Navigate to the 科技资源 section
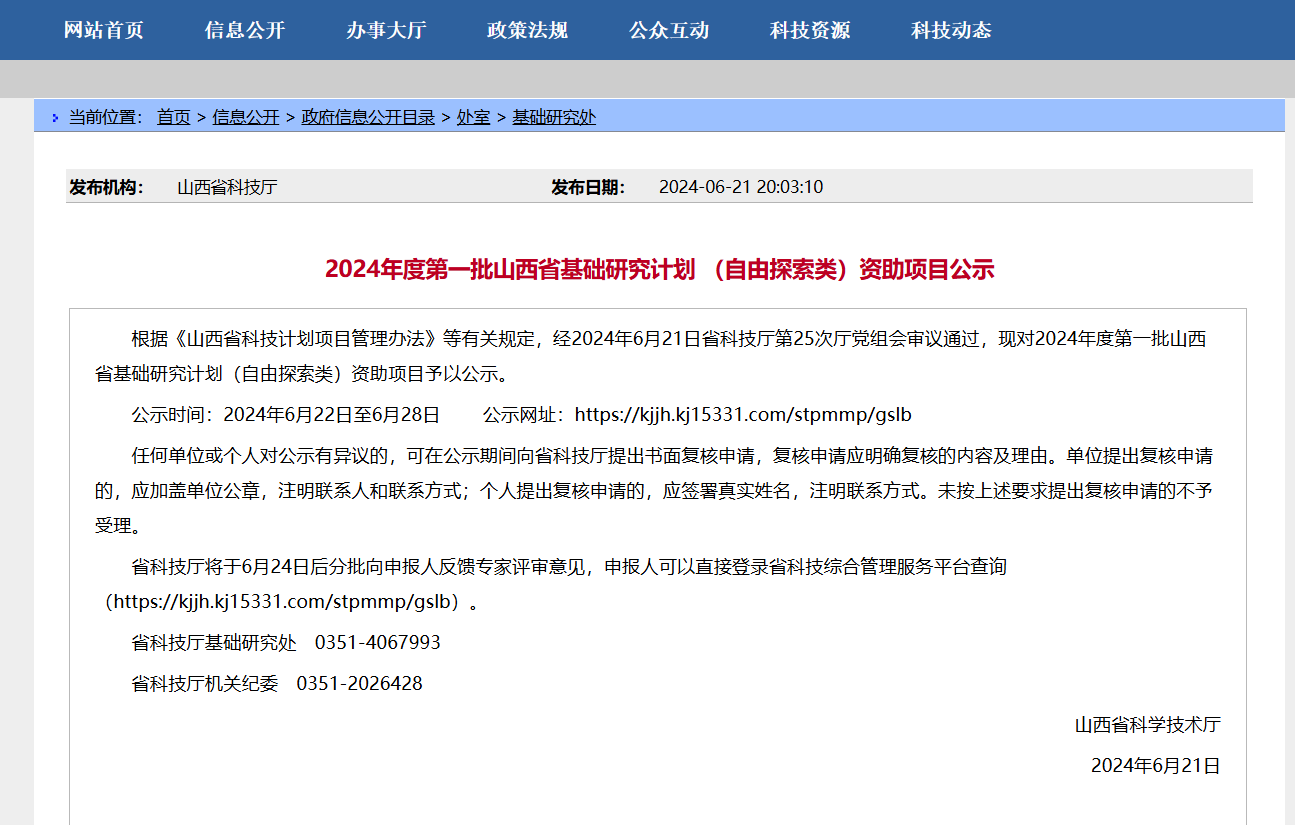This screenshot has height=825, width=1295. pyautogui.click(x=810, y=30)
